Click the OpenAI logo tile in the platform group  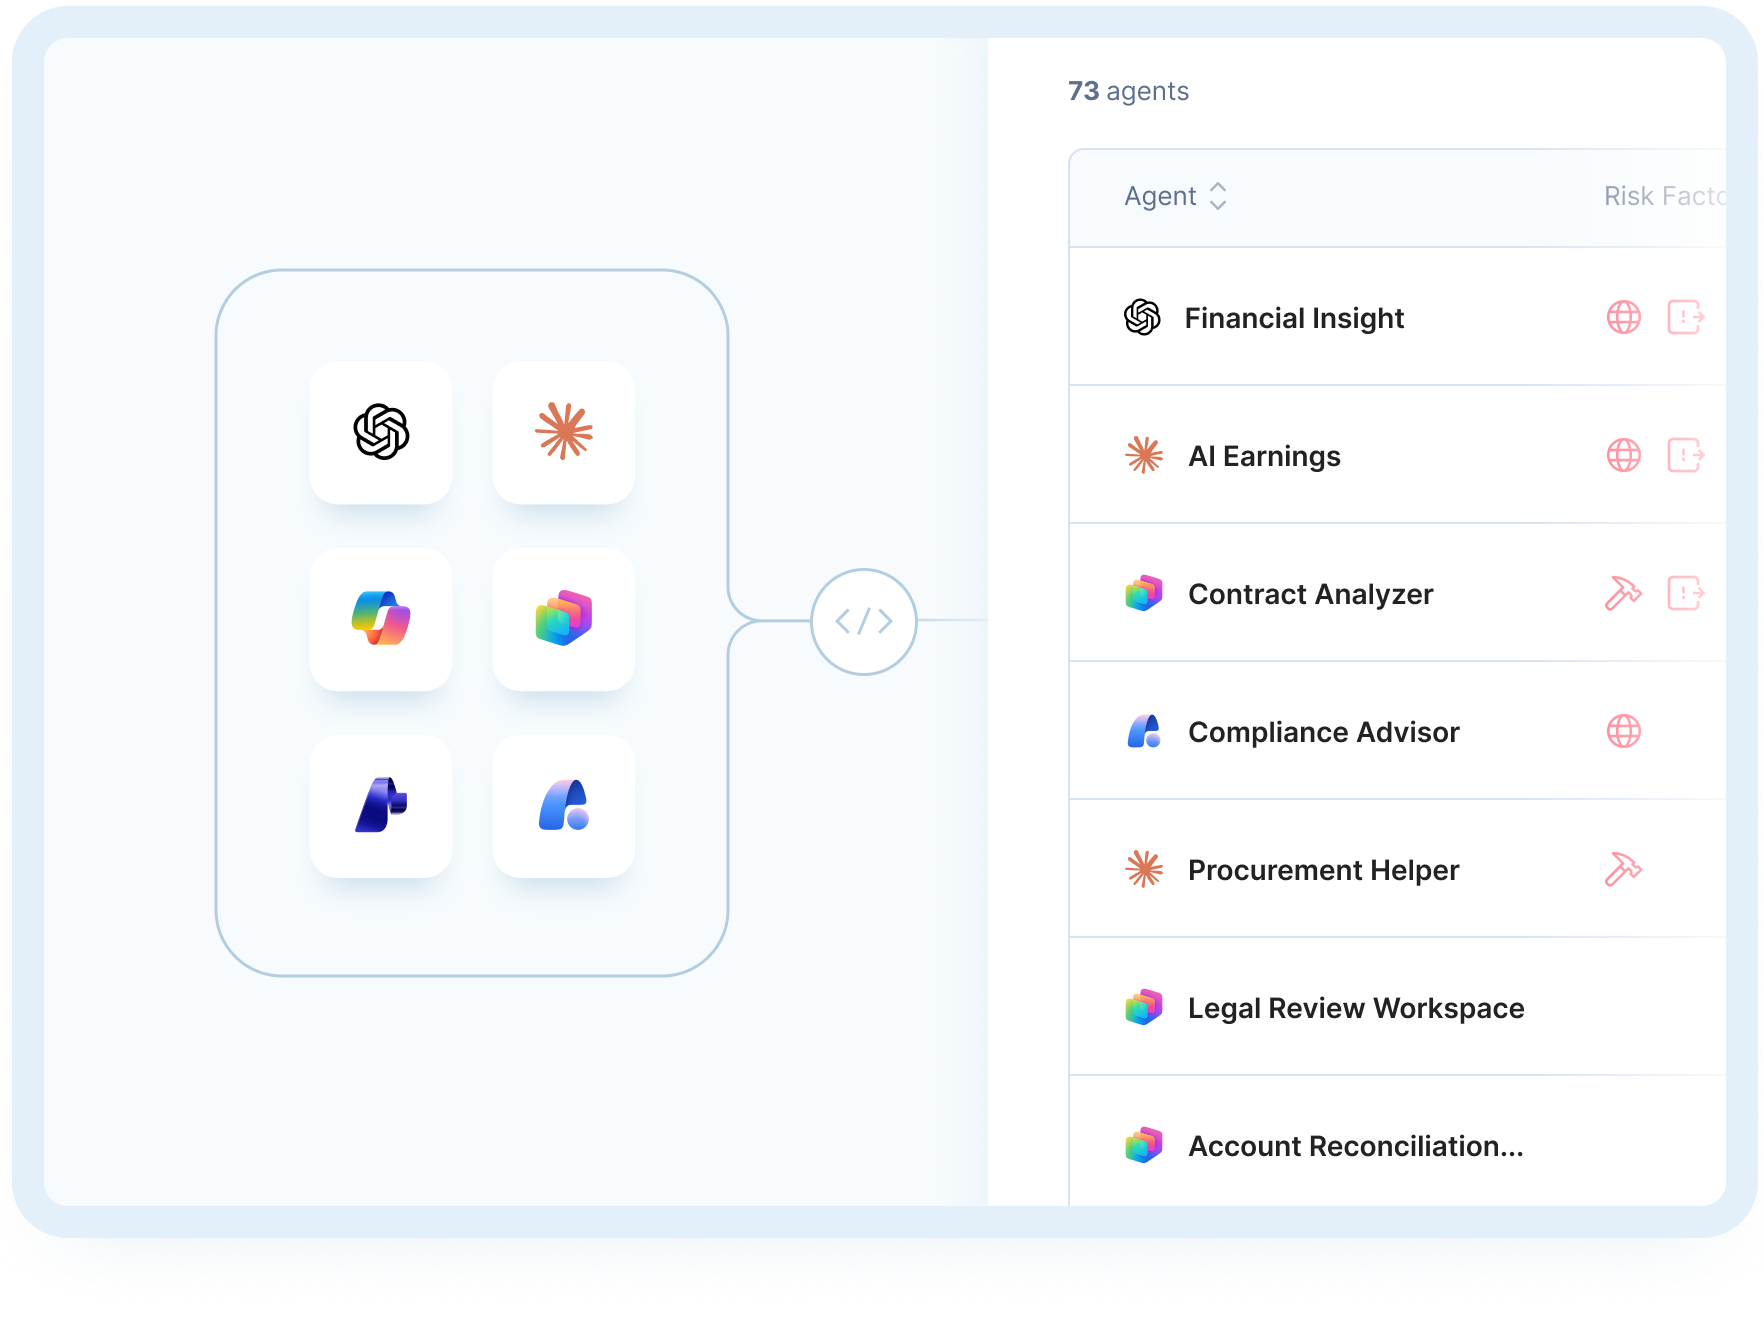381,432
